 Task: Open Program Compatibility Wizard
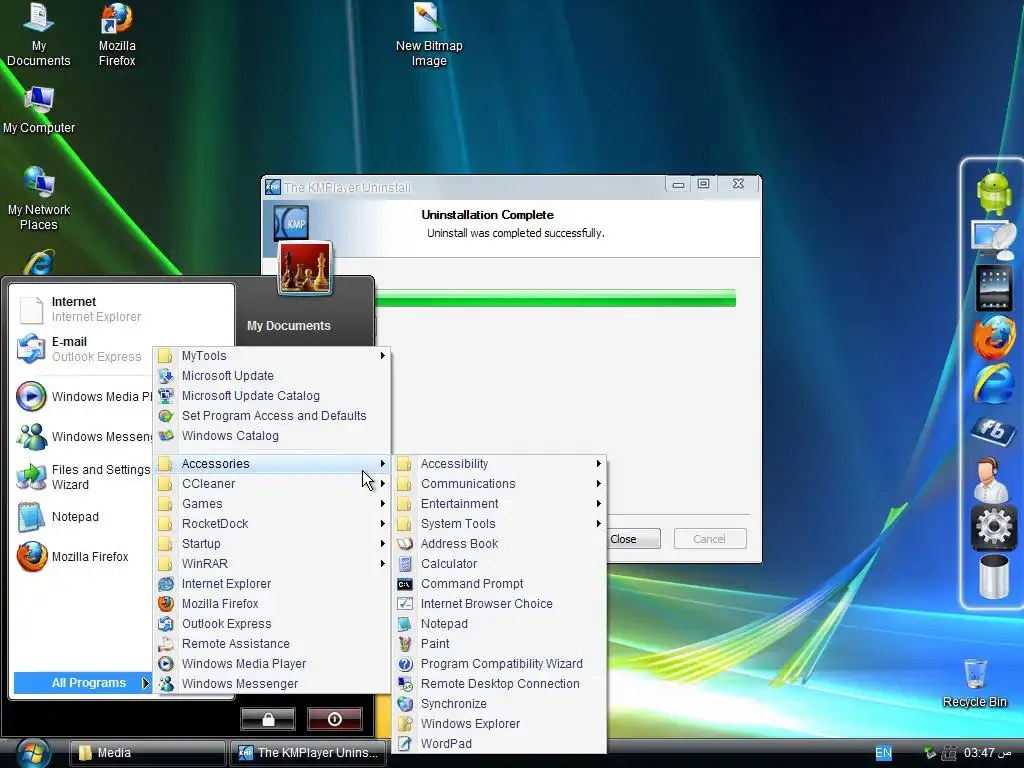click(x=499, y=664)
